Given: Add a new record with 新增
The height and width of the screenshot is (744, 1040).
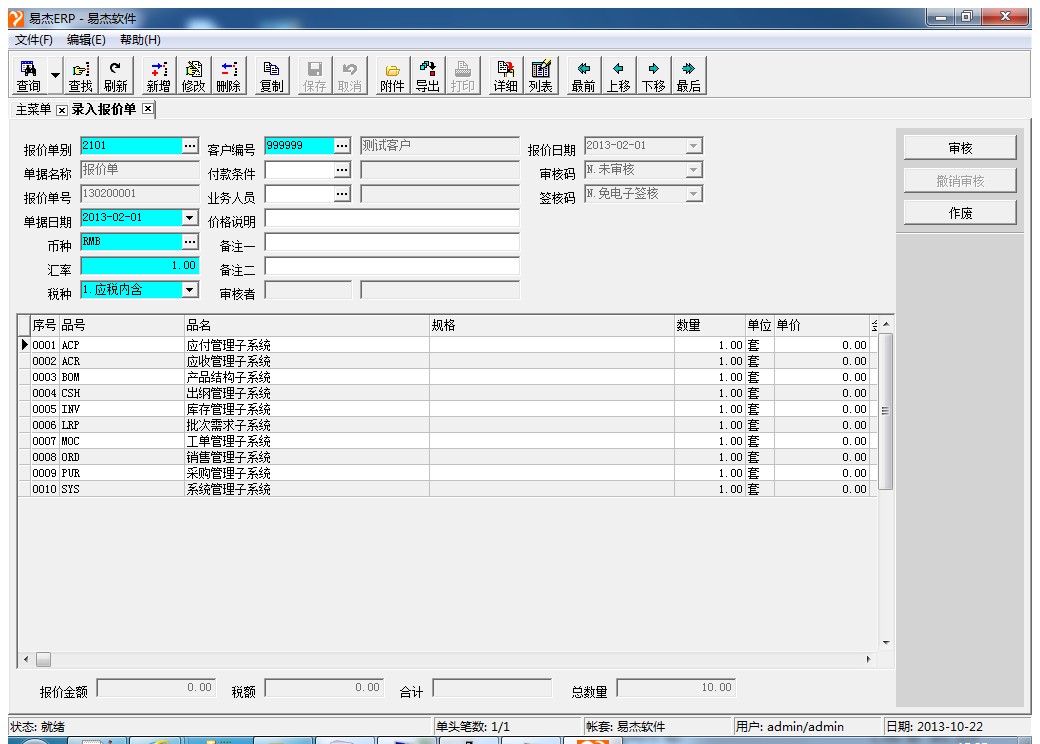Looking at the screenshot, I should 159,75.
